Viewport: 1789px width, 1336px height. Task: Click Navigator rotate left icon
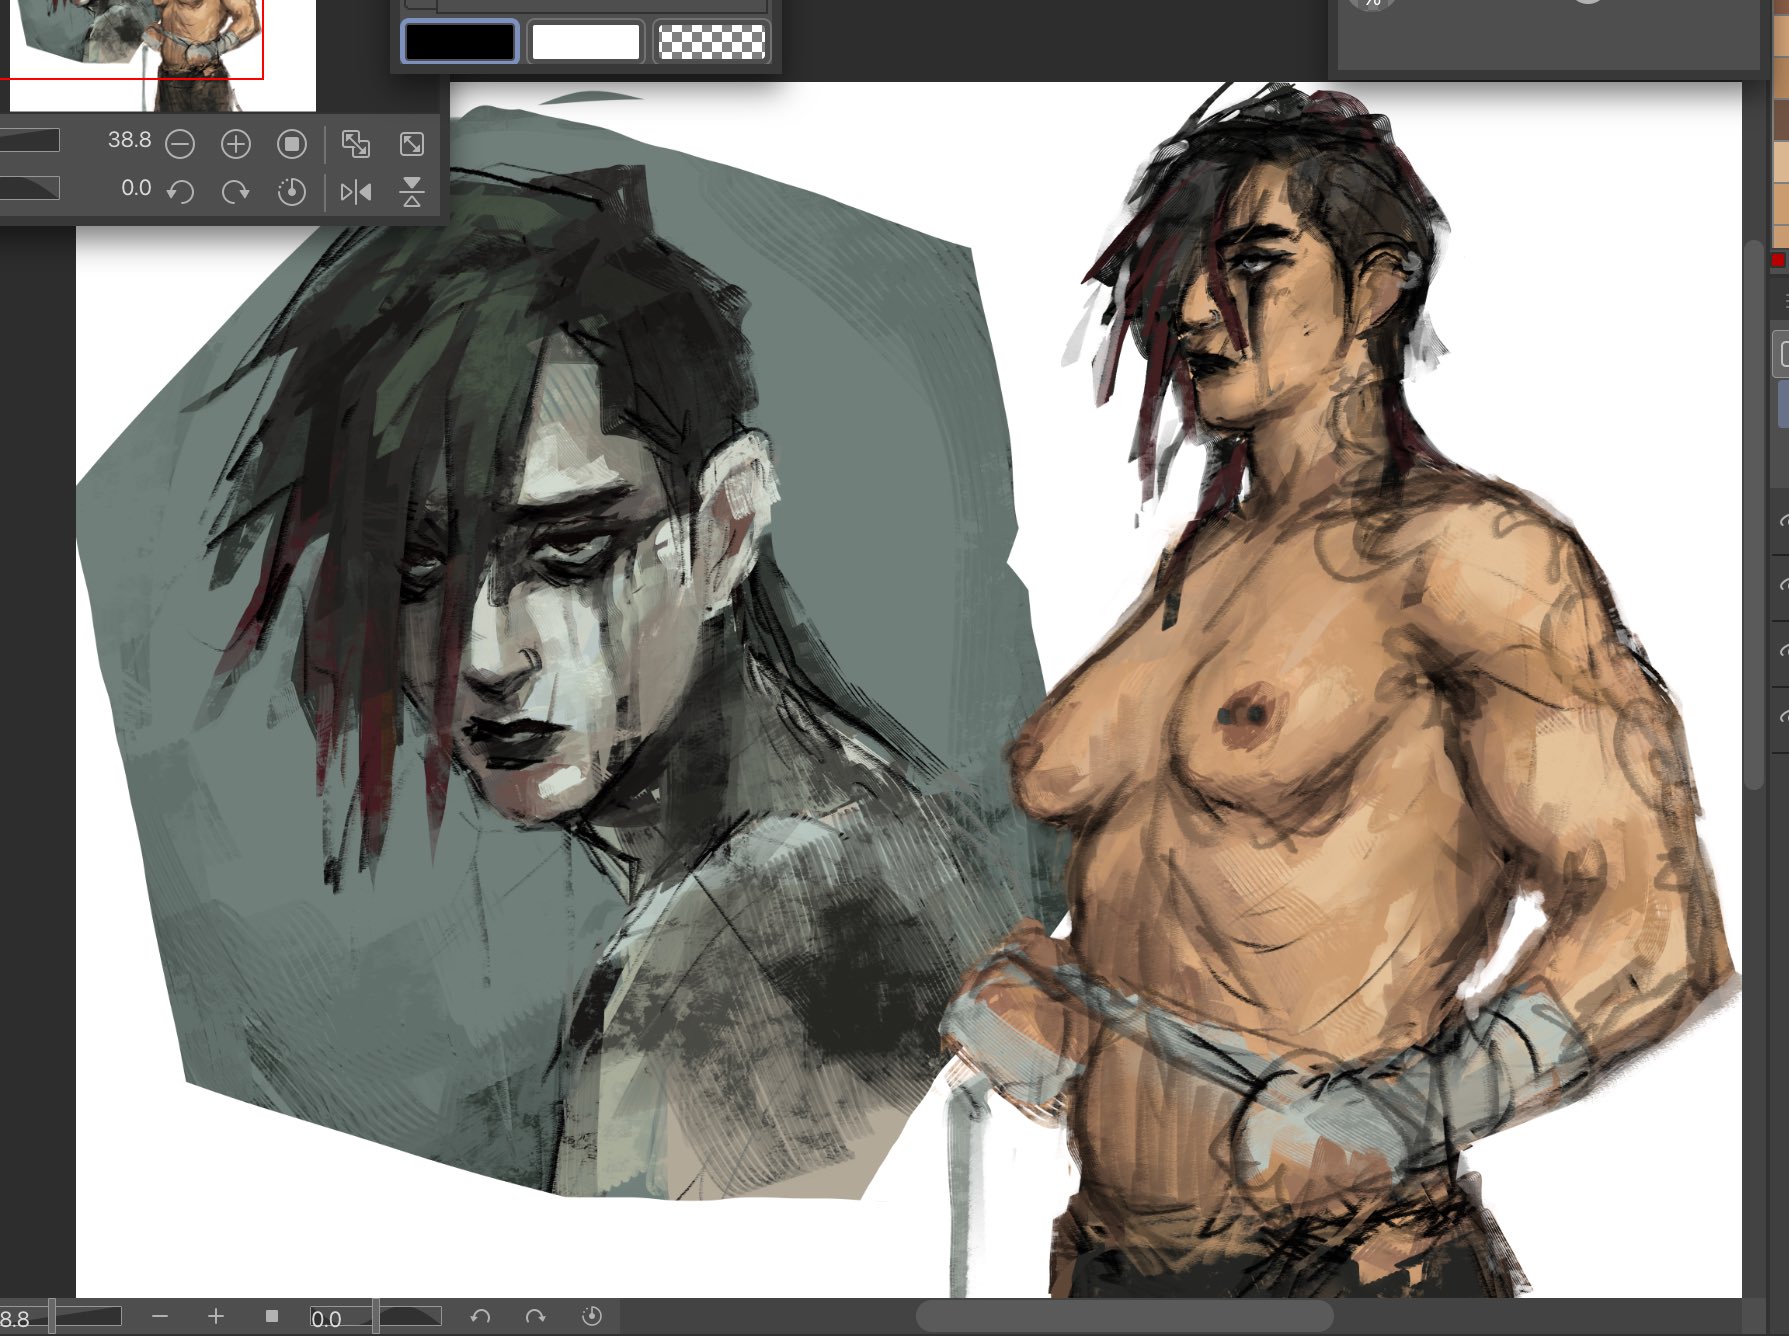point(180,191)
